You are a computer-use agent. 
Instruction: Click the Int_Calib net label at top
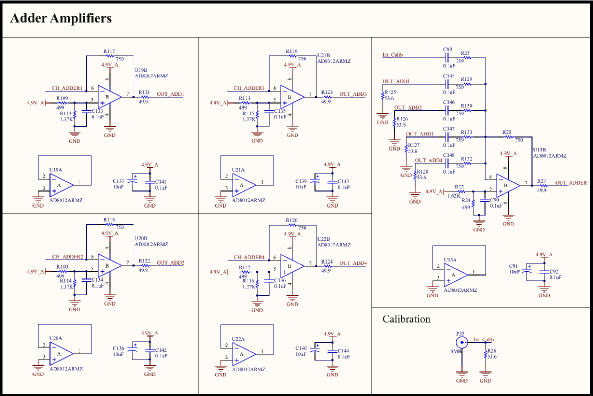coord(393,54)
